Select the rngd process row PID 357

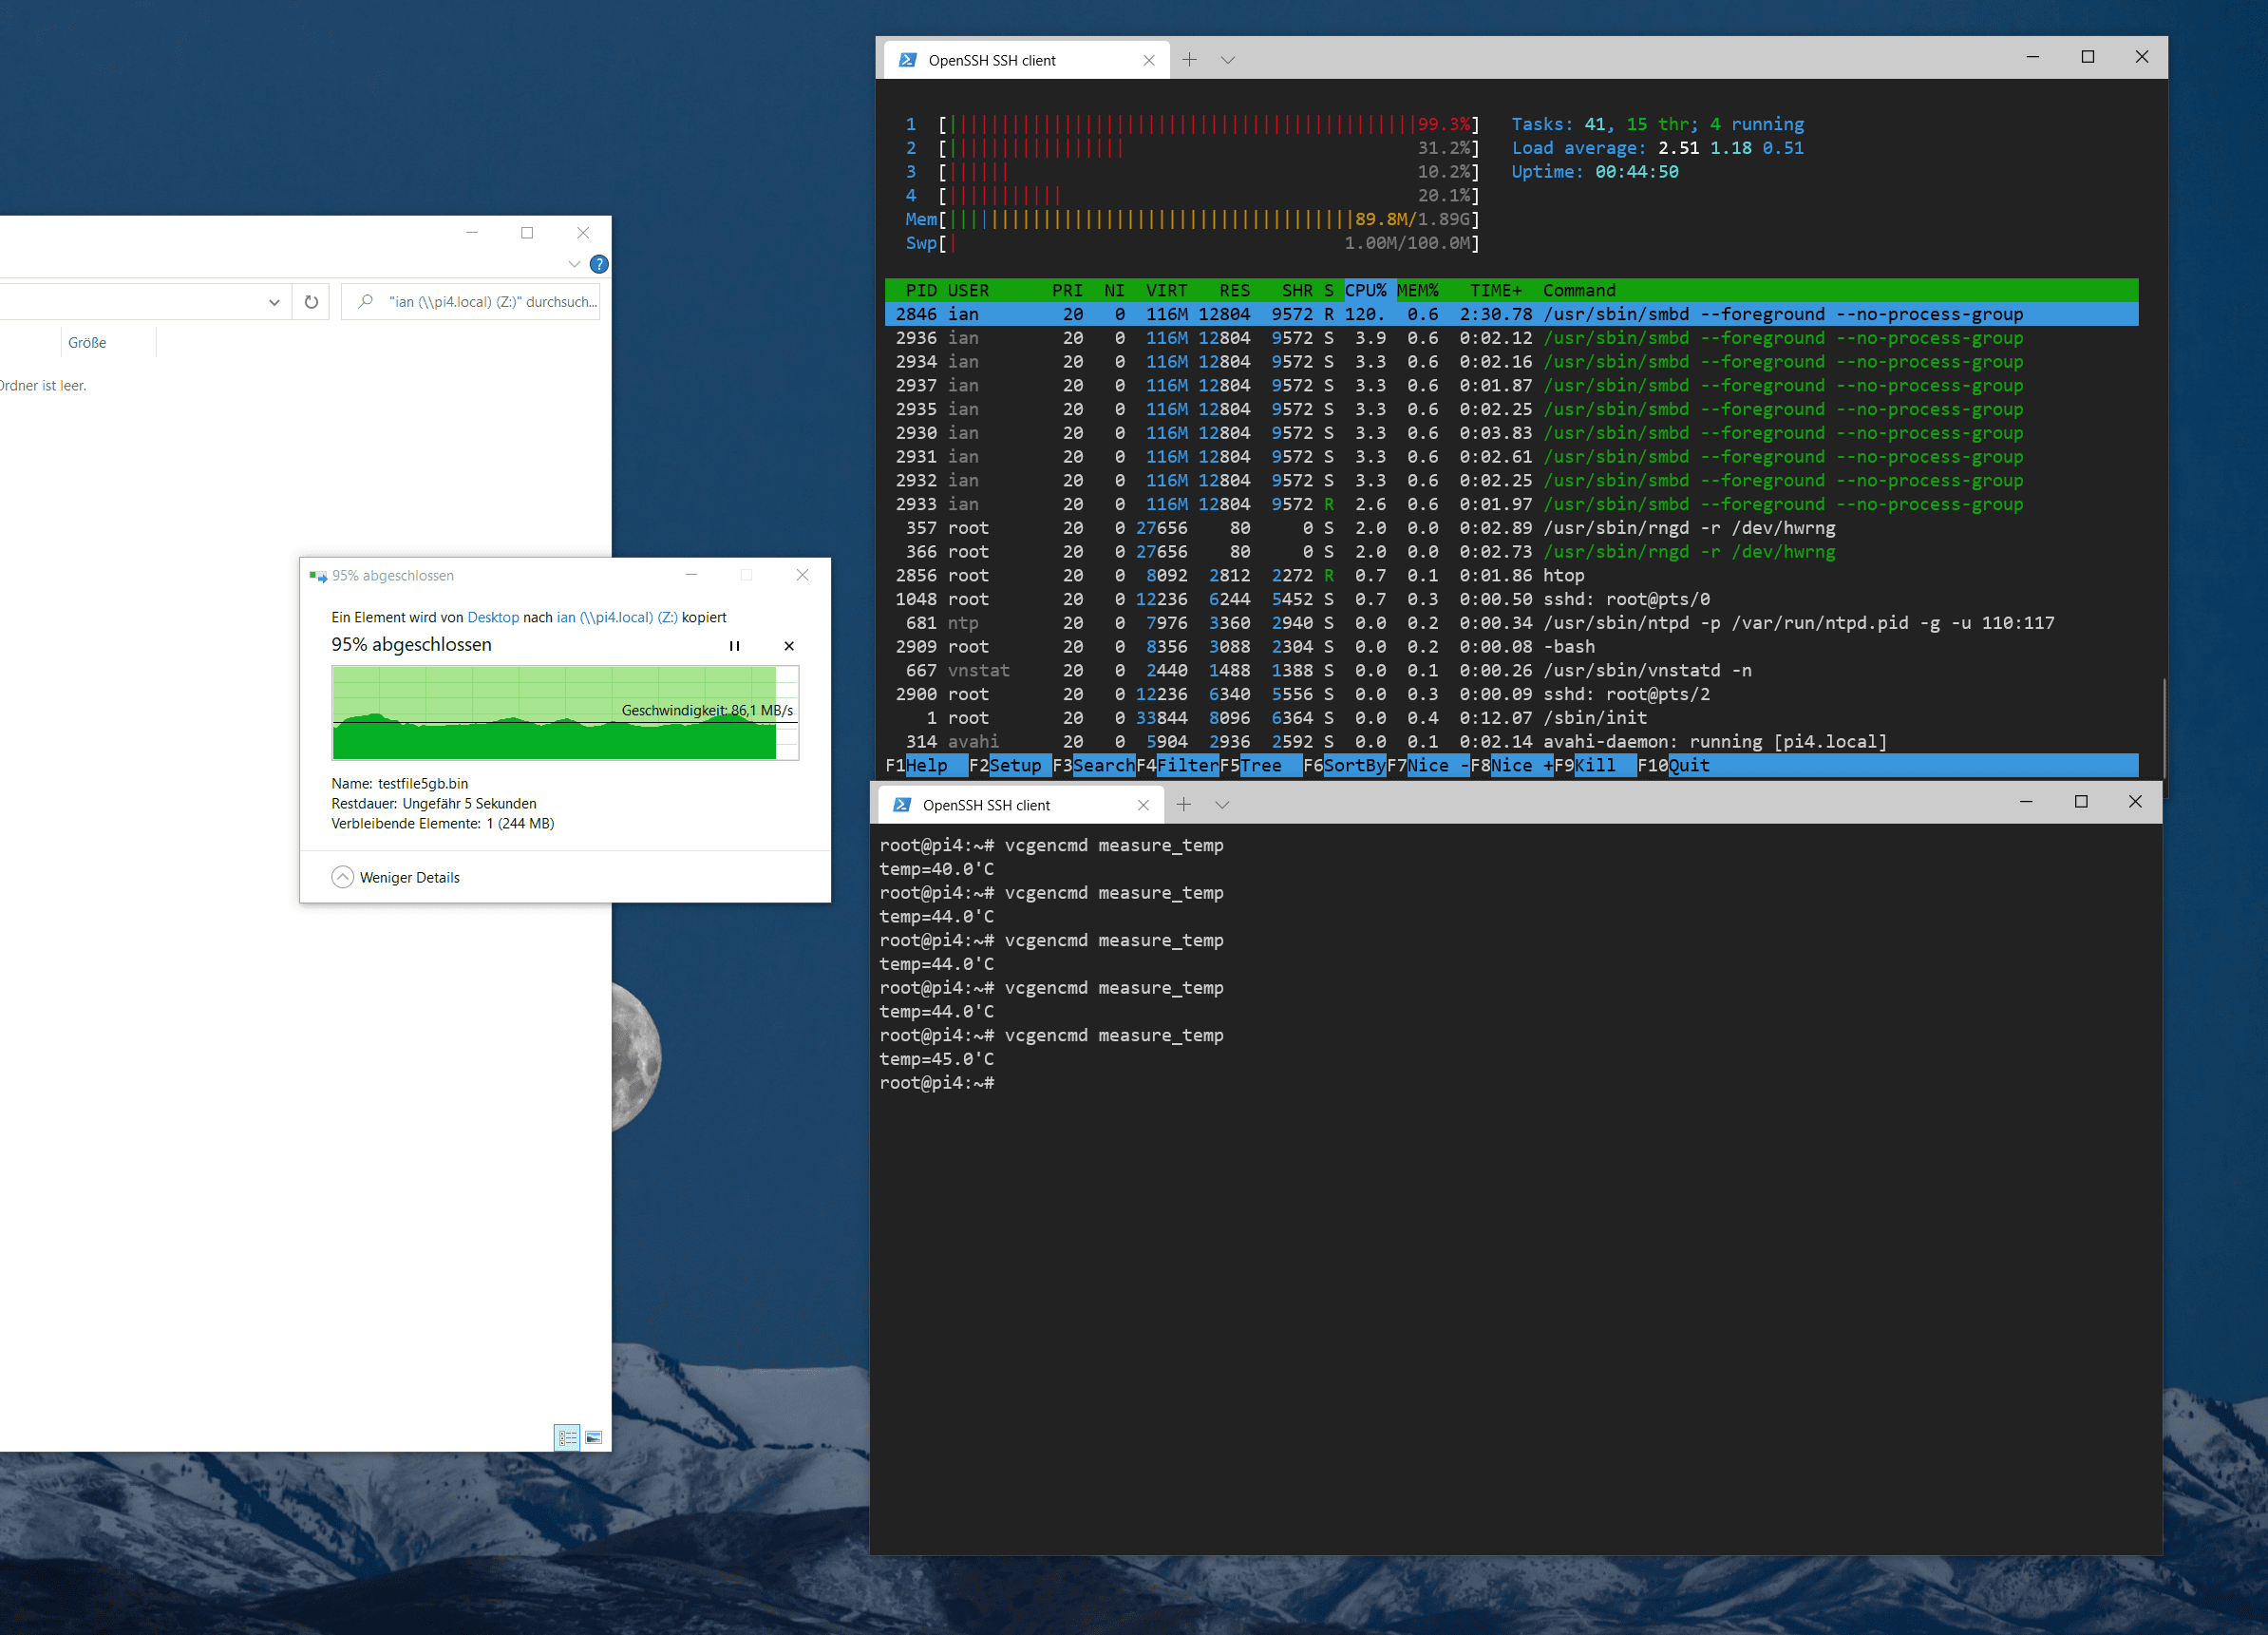pos(1511,528)
